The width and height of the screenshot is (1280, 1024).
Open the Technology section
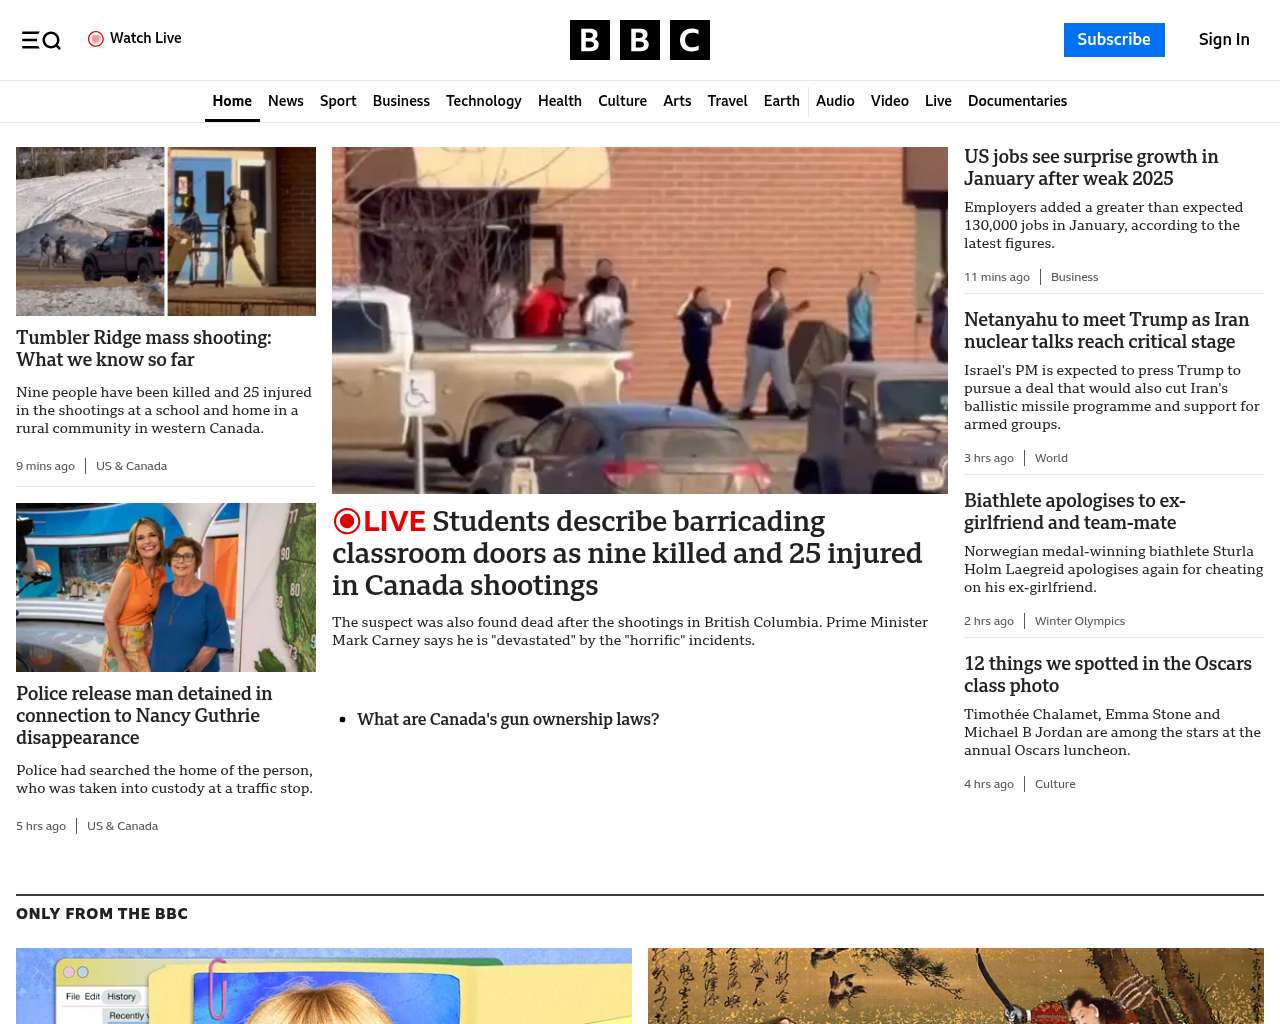point(484,101)
